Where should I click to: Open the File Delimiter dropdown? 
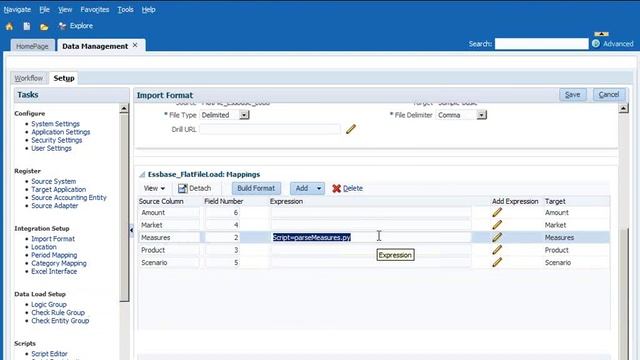click(x=482, y=115)
